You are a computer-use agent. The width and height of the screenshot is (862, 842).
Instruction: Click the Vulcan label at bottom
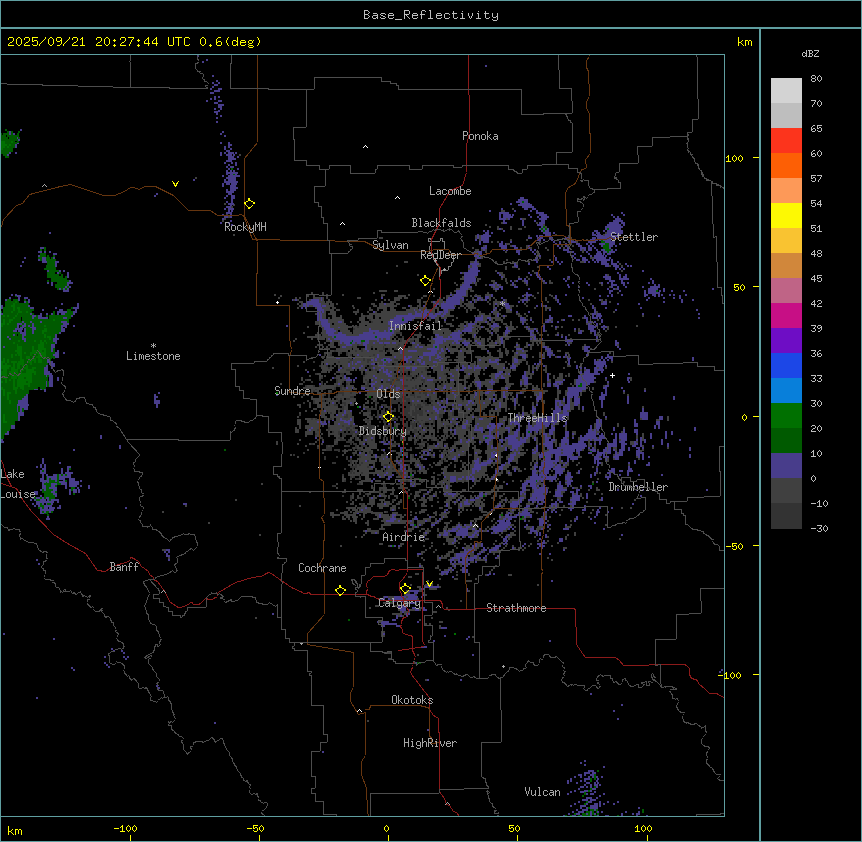[x=542, y=792]
